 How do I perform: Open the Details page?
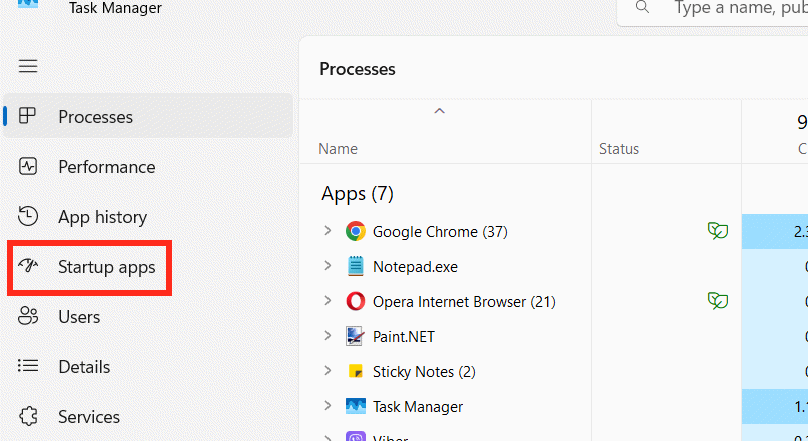click(148, 366)
